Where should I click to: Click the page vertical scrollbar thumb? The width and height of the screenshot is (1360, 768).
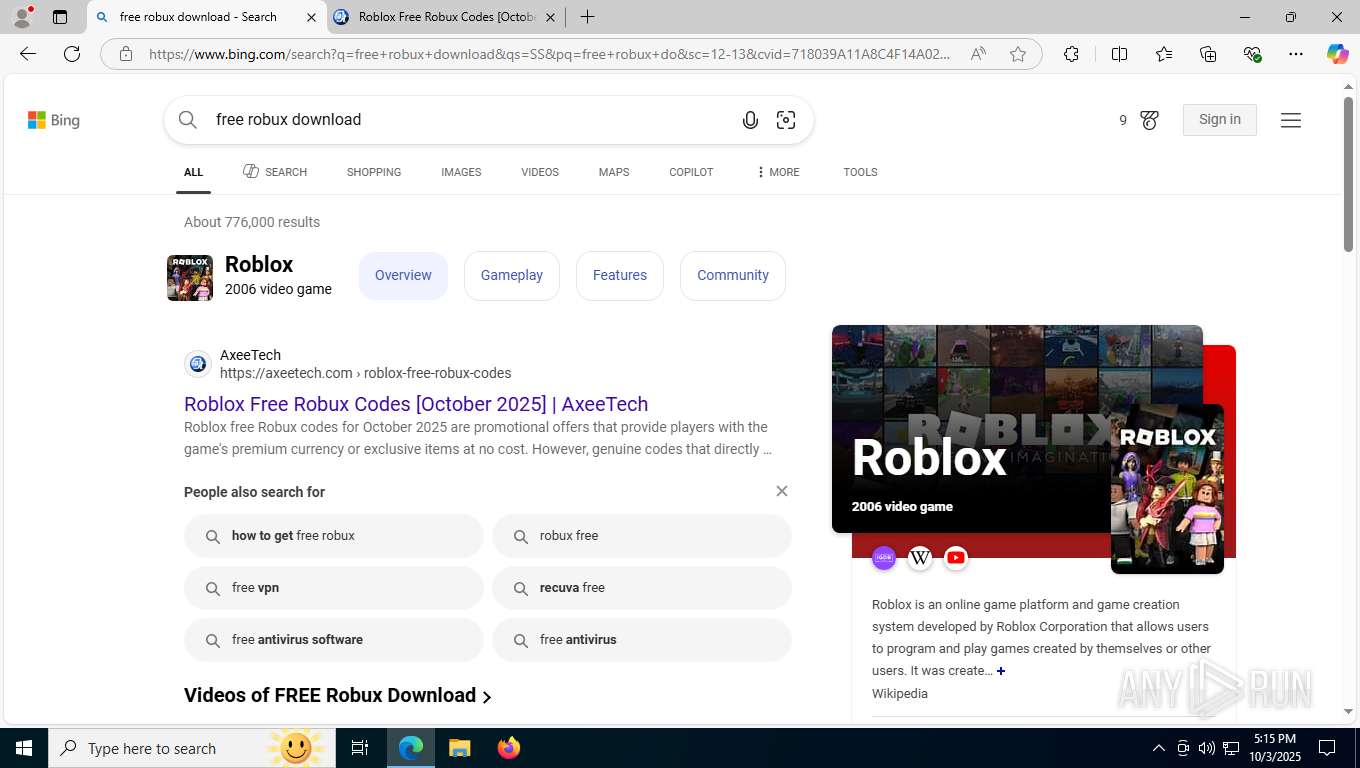coord(1348,174)
